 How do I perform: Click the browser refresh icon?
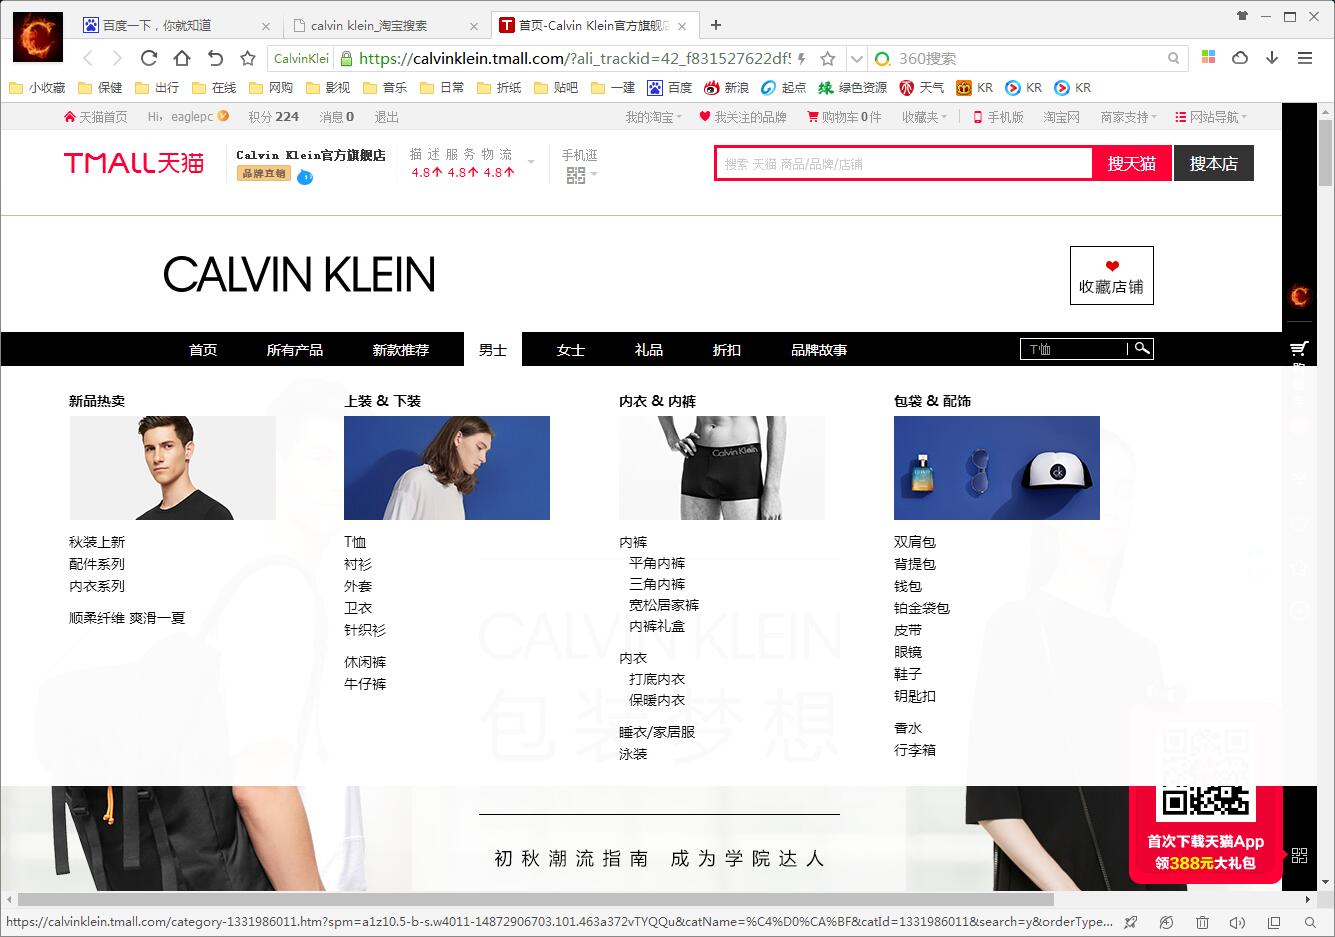tap(149, 58)
